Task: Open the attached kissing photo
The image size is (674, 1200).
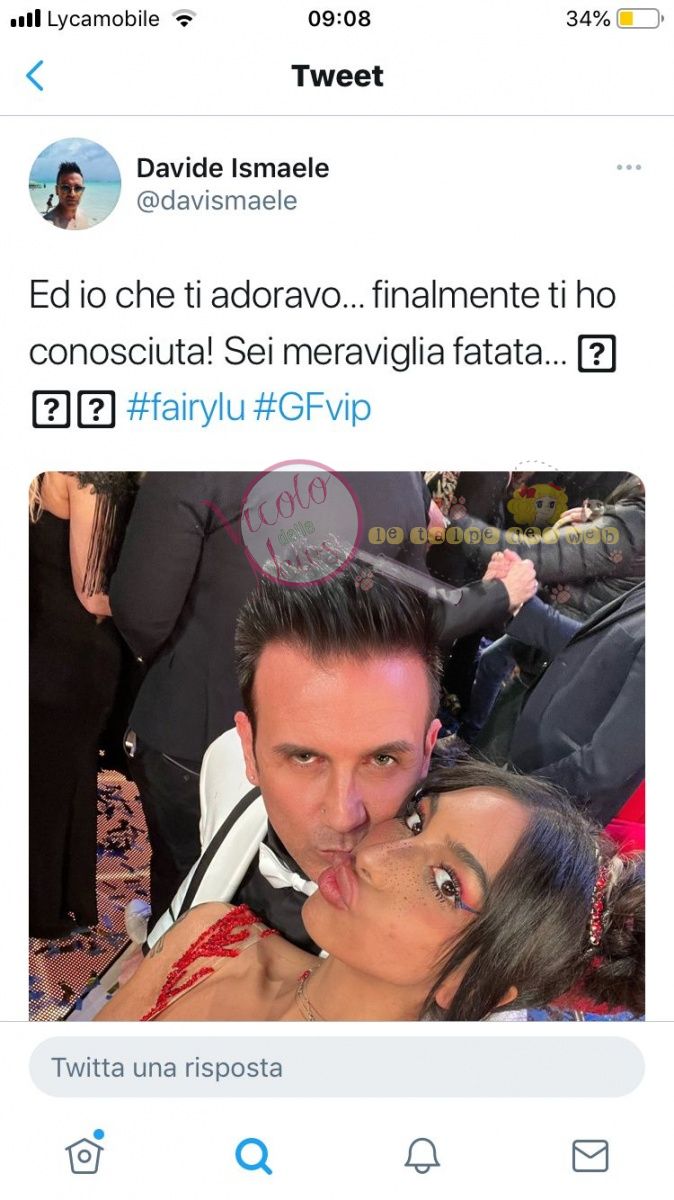Action: point(337,746)
